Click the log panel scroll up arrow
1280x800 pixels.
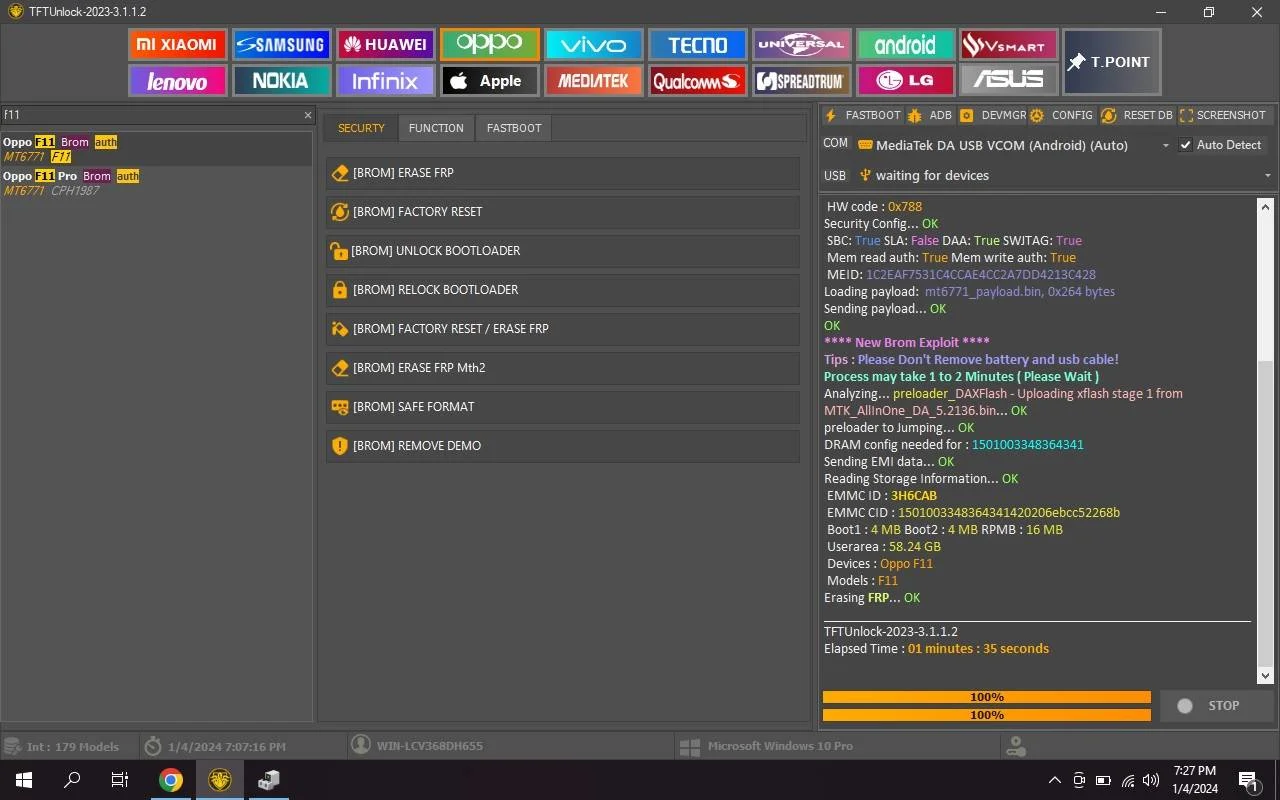pyautogui.click(x=1265, y=206)
